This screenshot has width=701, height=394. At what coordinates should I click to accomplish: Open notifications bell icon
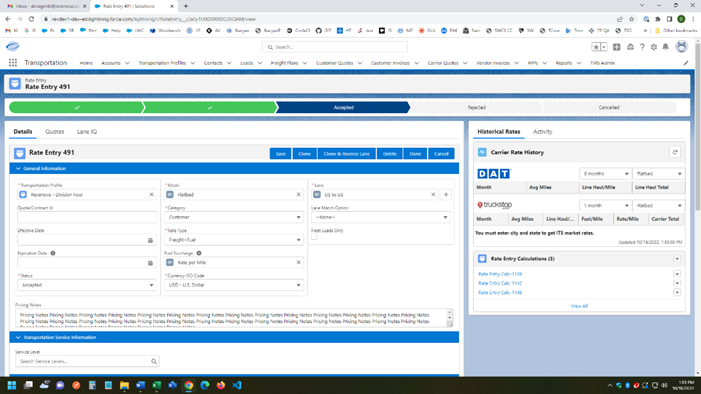(665, 47)
